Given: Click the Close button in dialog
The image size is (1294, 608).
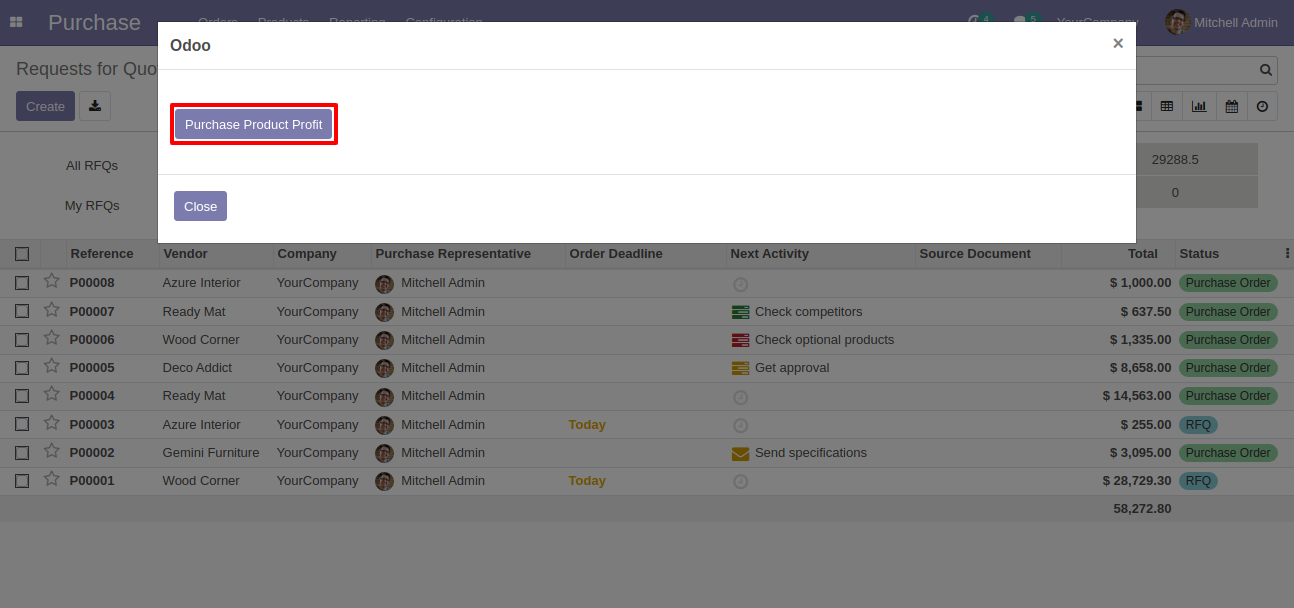Looking at the screenshot, I should (x=200, y=206).
